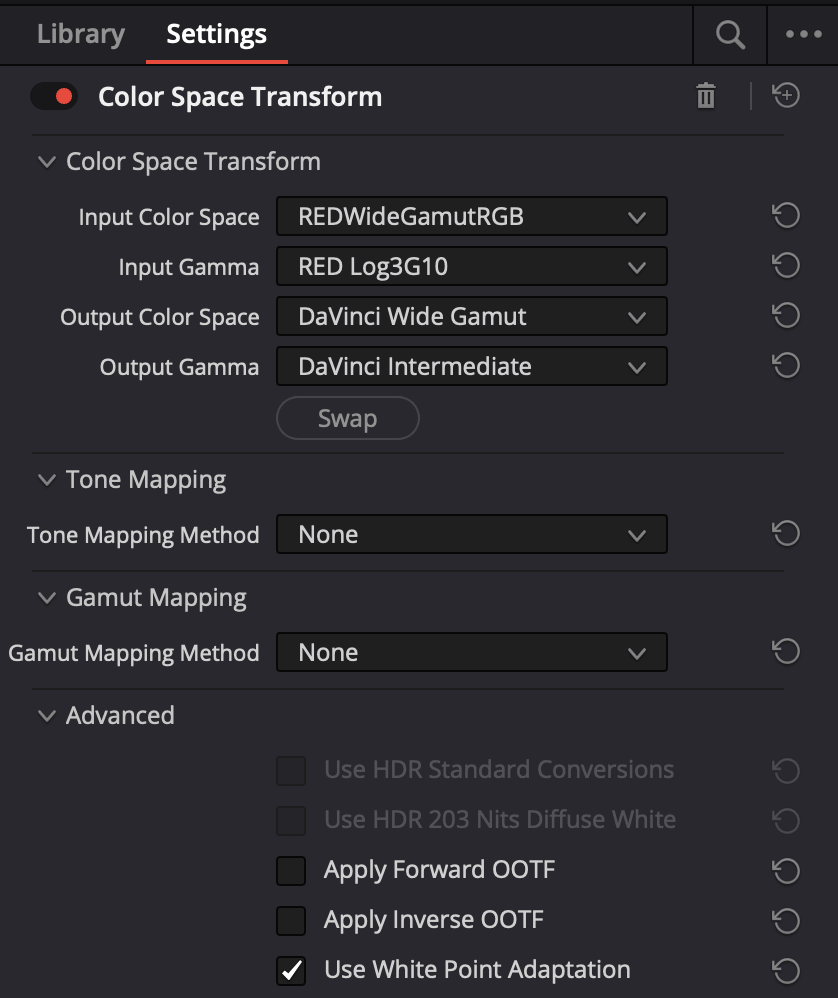
Task: Collapse the Tone Mapping section
Action: coord(46,479)
